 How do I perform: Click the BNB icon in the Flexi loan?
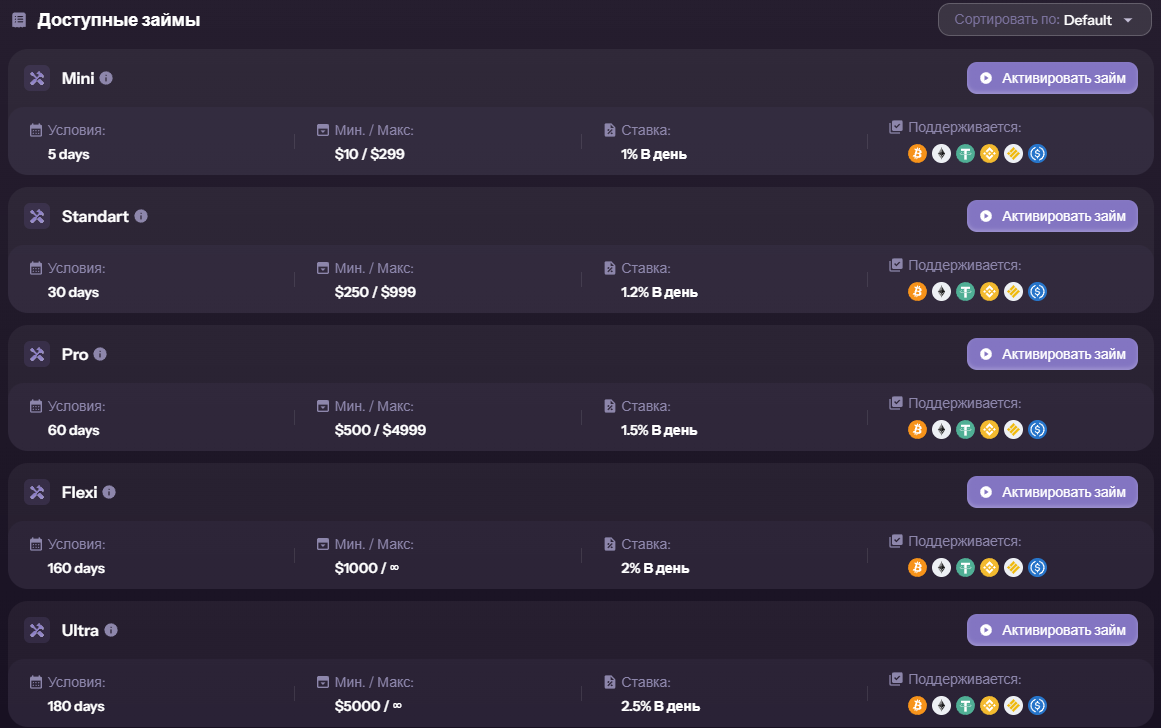point(989,568)
